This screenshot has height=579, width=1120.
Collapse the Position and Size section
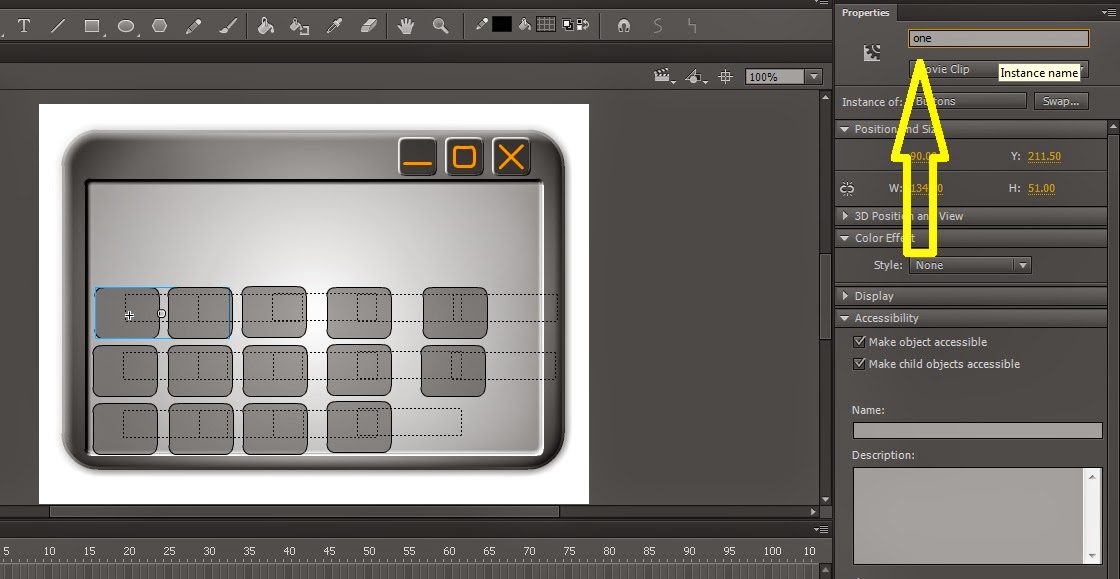pyautogui.click(x=844, y=129)
